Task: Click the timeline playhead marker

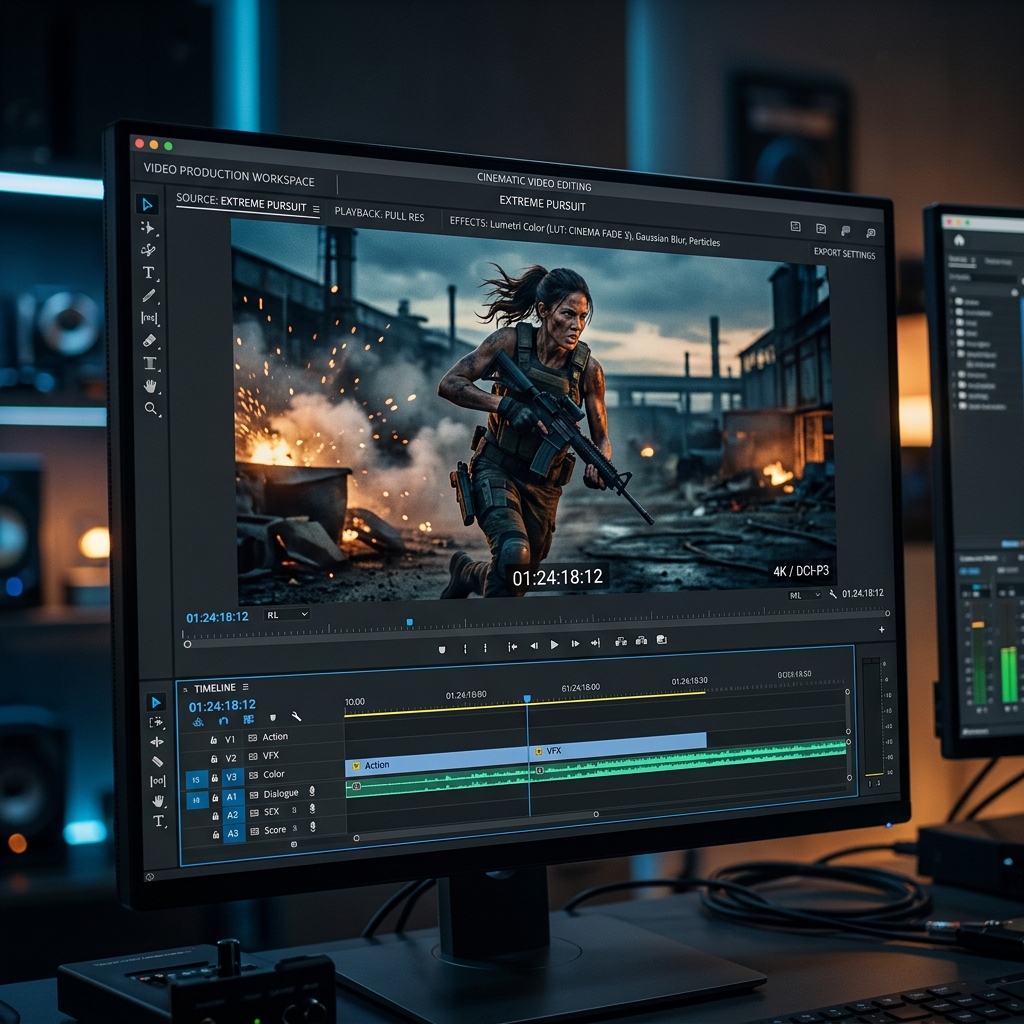Action: (x=527, y=699)
